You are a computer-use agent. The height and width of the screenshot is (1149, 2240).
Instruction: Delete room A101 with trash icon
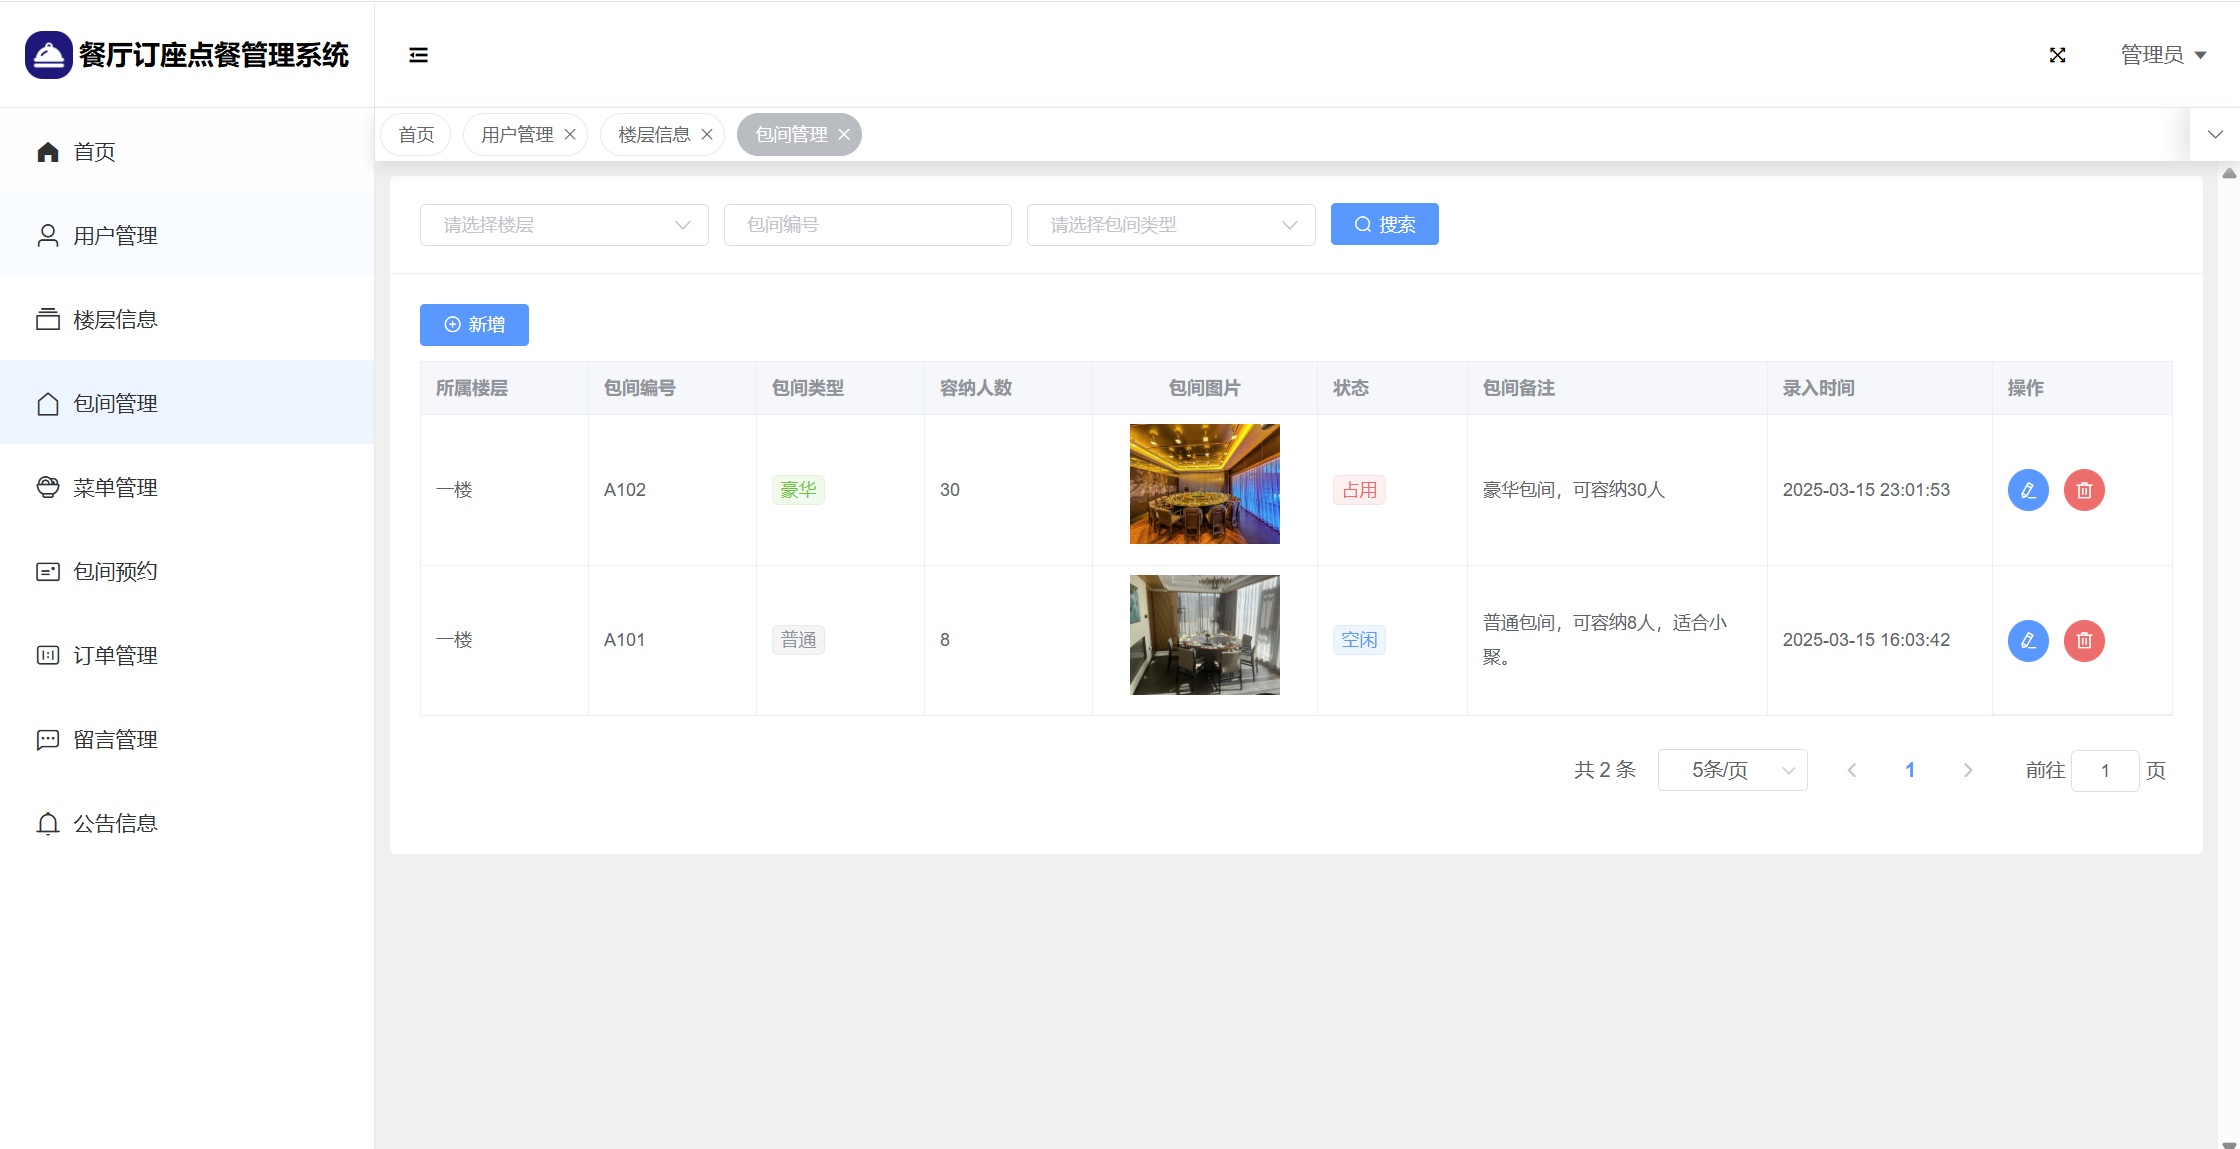click(2084, 640)
